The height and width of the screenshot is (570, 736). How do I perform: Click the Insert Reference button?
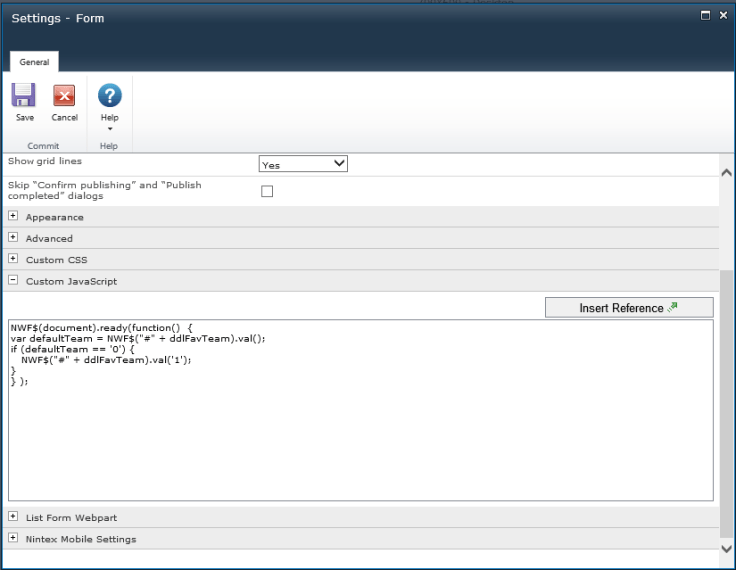pyautogui.click(x=629, y=308)
